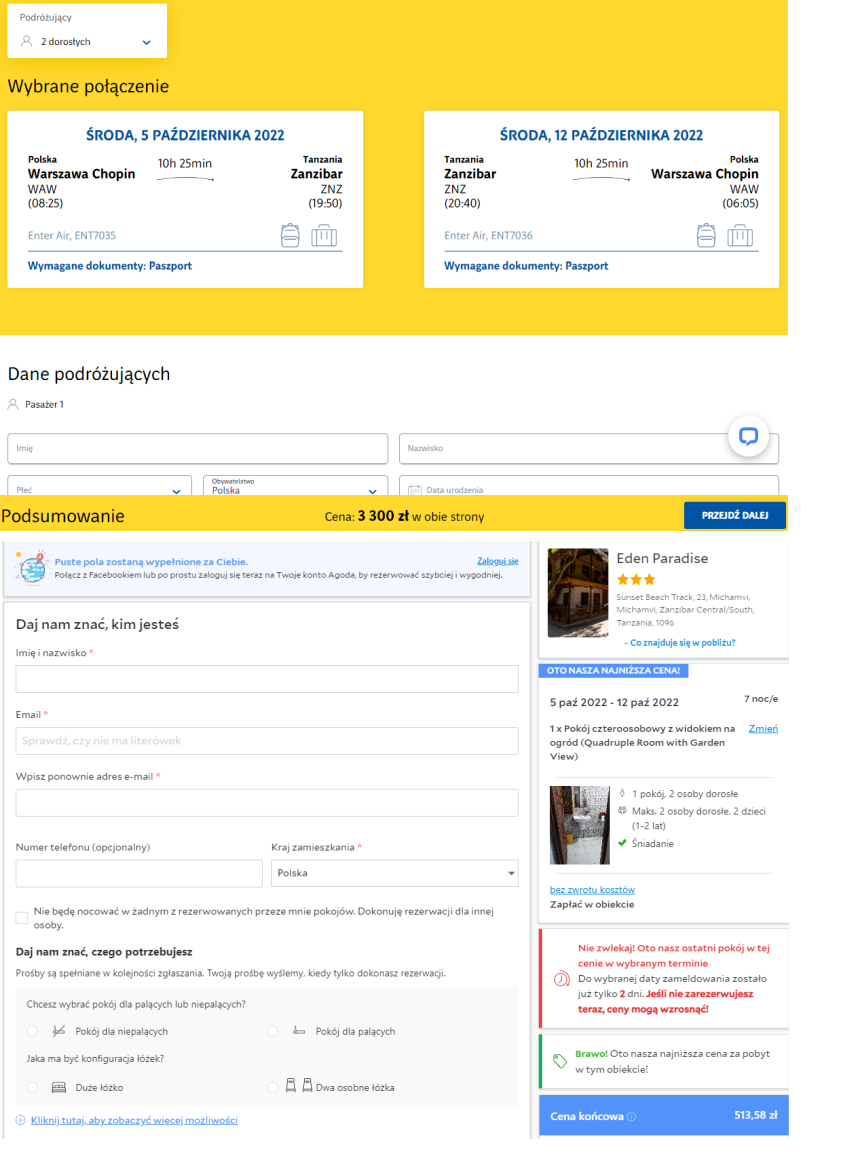Screen dimensions: 857x1166
Task: Open the Eden Paradise hotel thumbnail
Action: (578, 593)
